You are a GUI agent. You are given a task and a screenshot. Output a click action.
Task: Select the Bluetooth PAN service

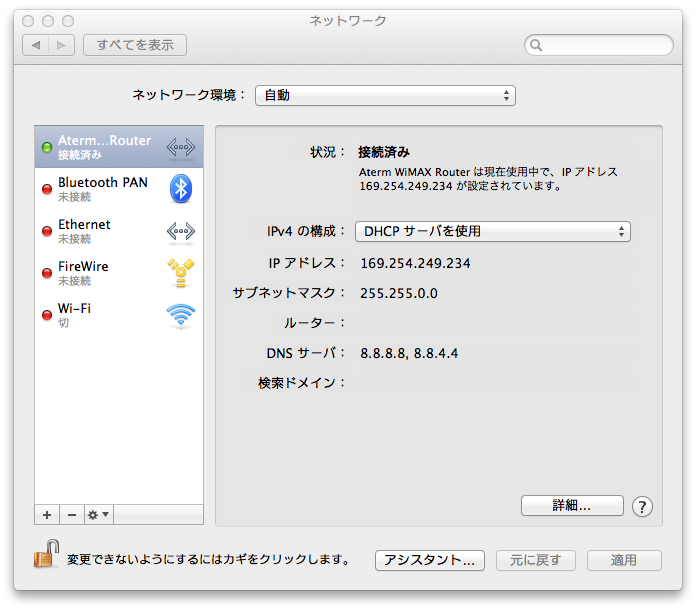119,189
